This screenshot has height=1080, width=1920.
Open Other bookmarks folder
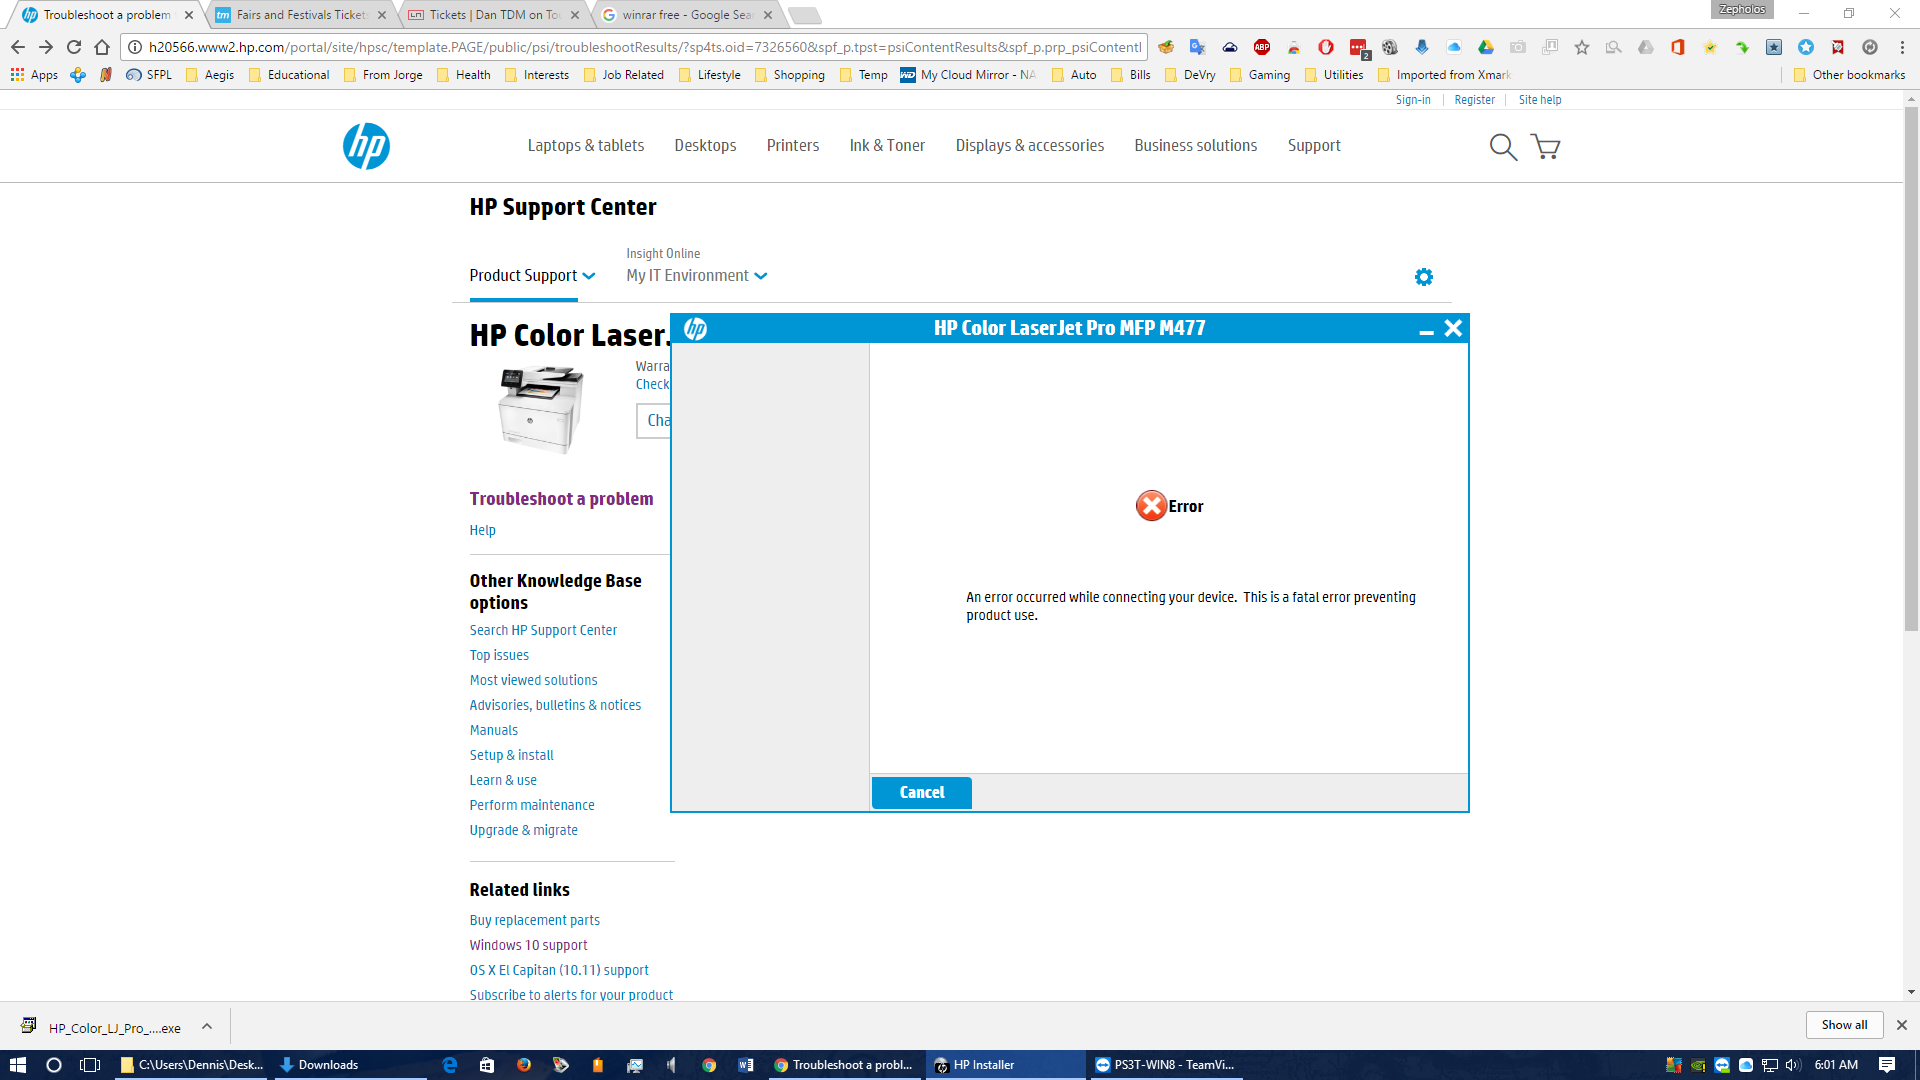1849,75
